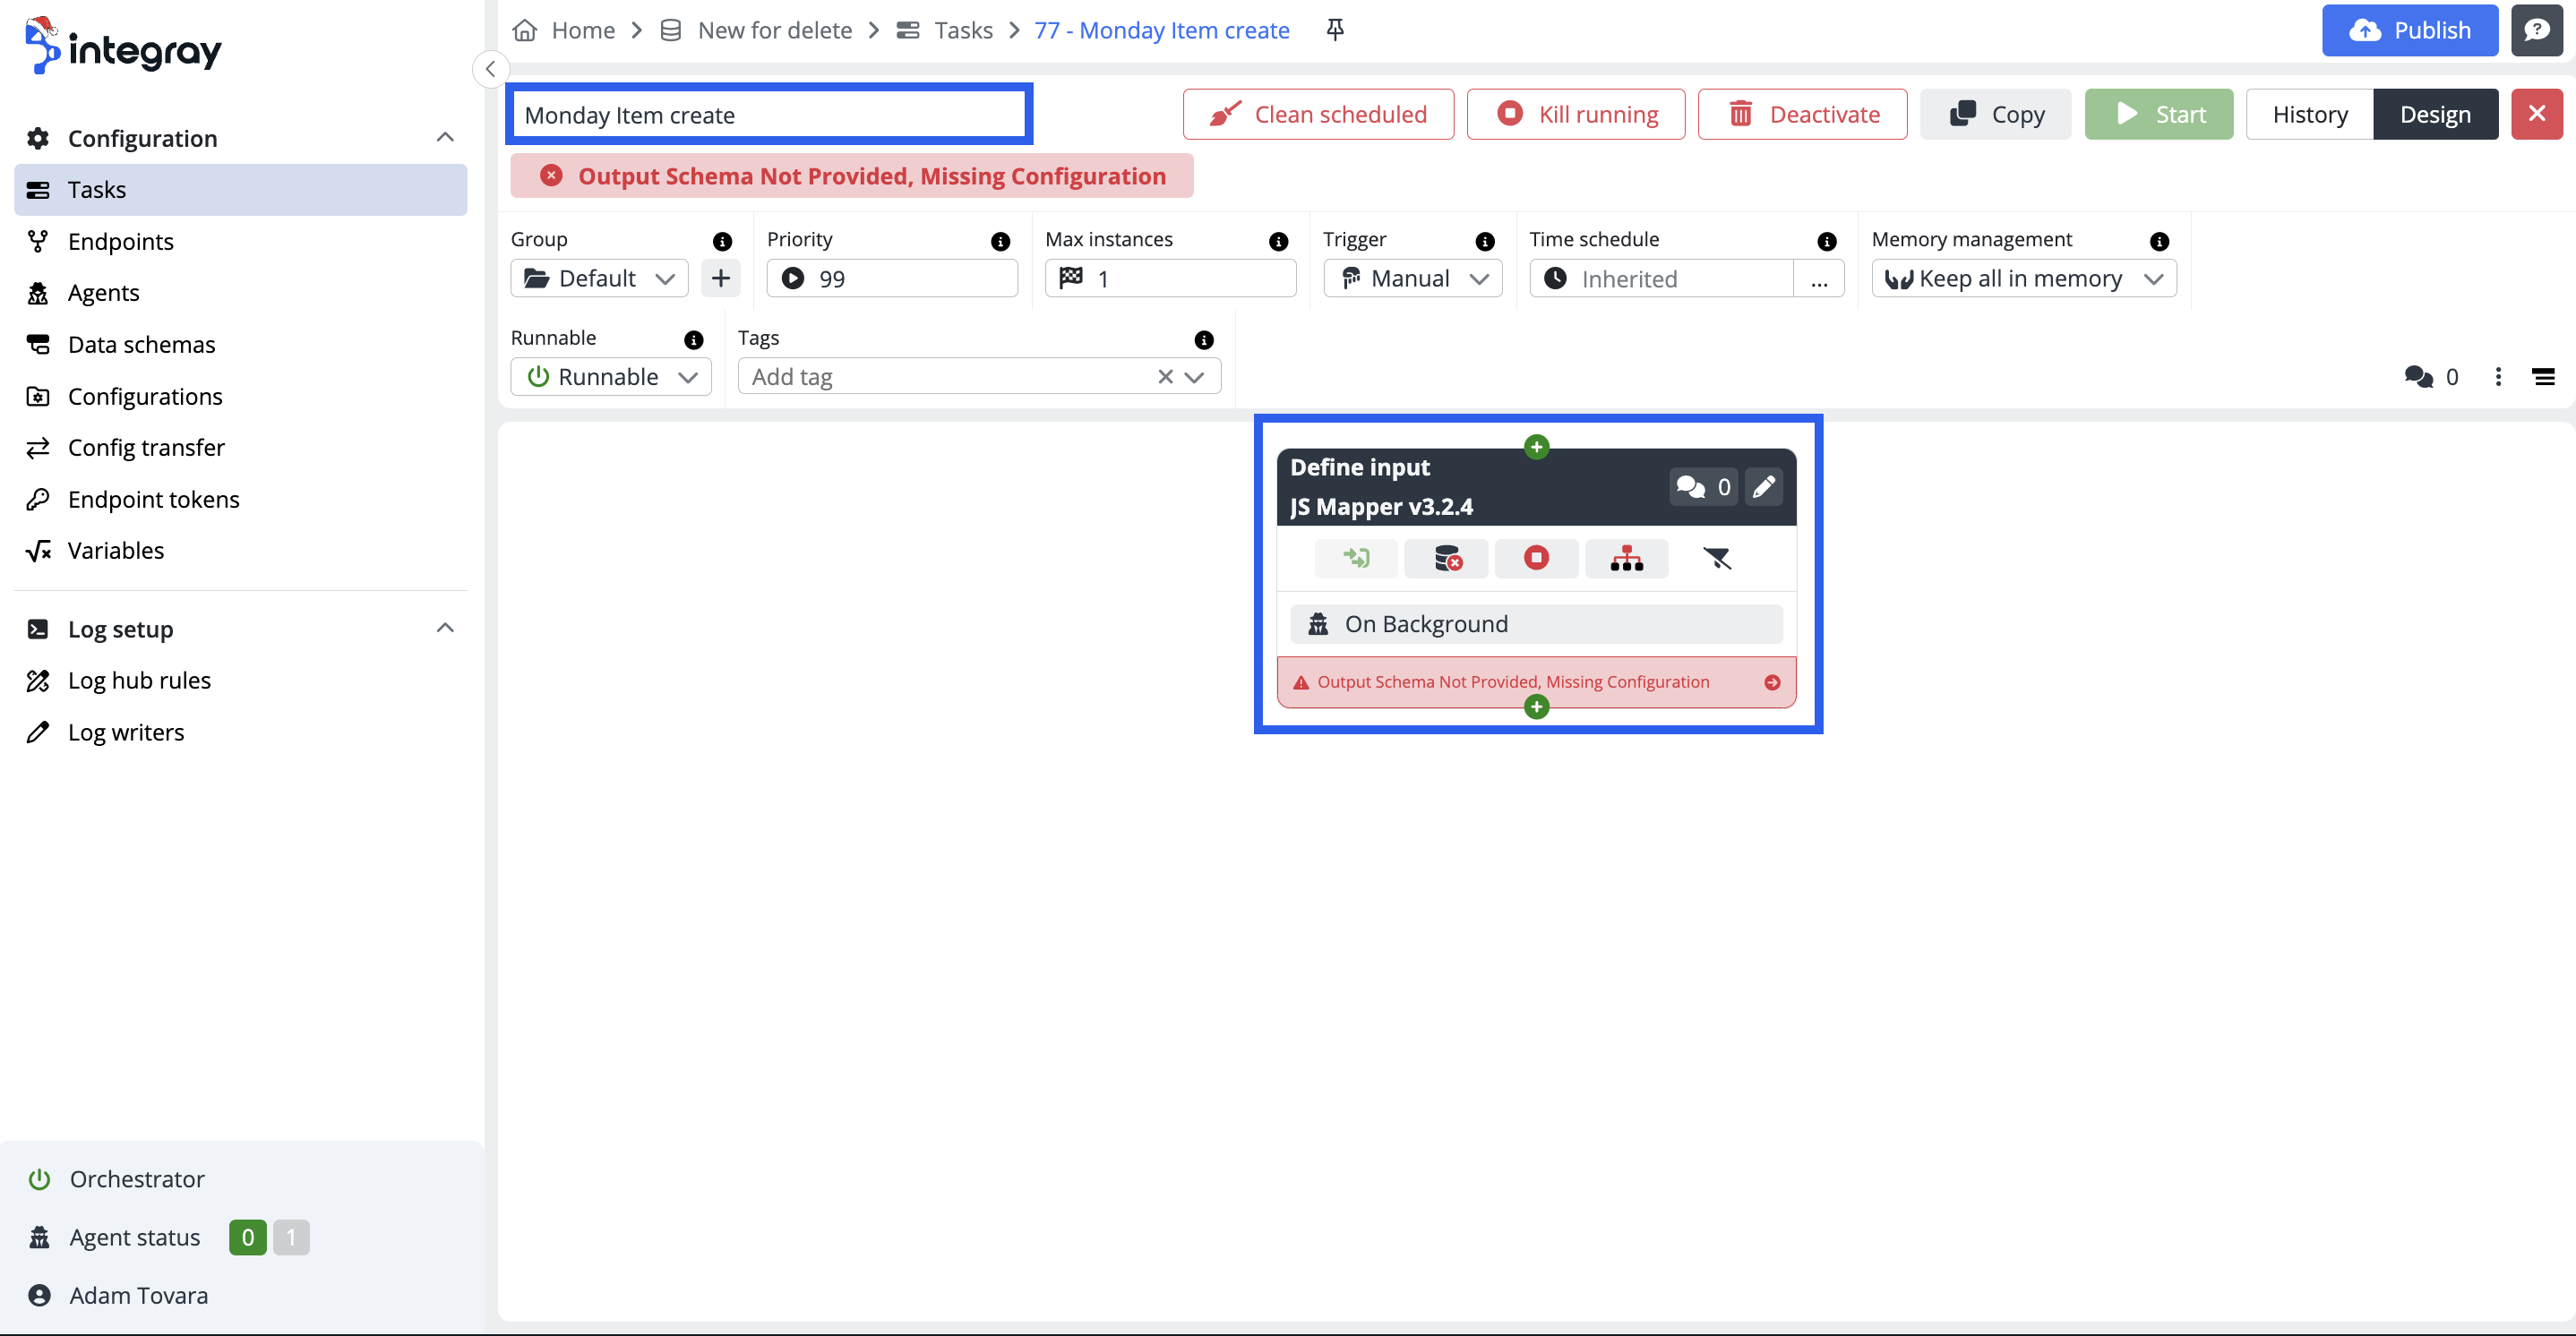Image resolution: width=2576 pixels, height=1336 pixels.
Task: Click the Deactivate button
Action: click(1803, 114)
